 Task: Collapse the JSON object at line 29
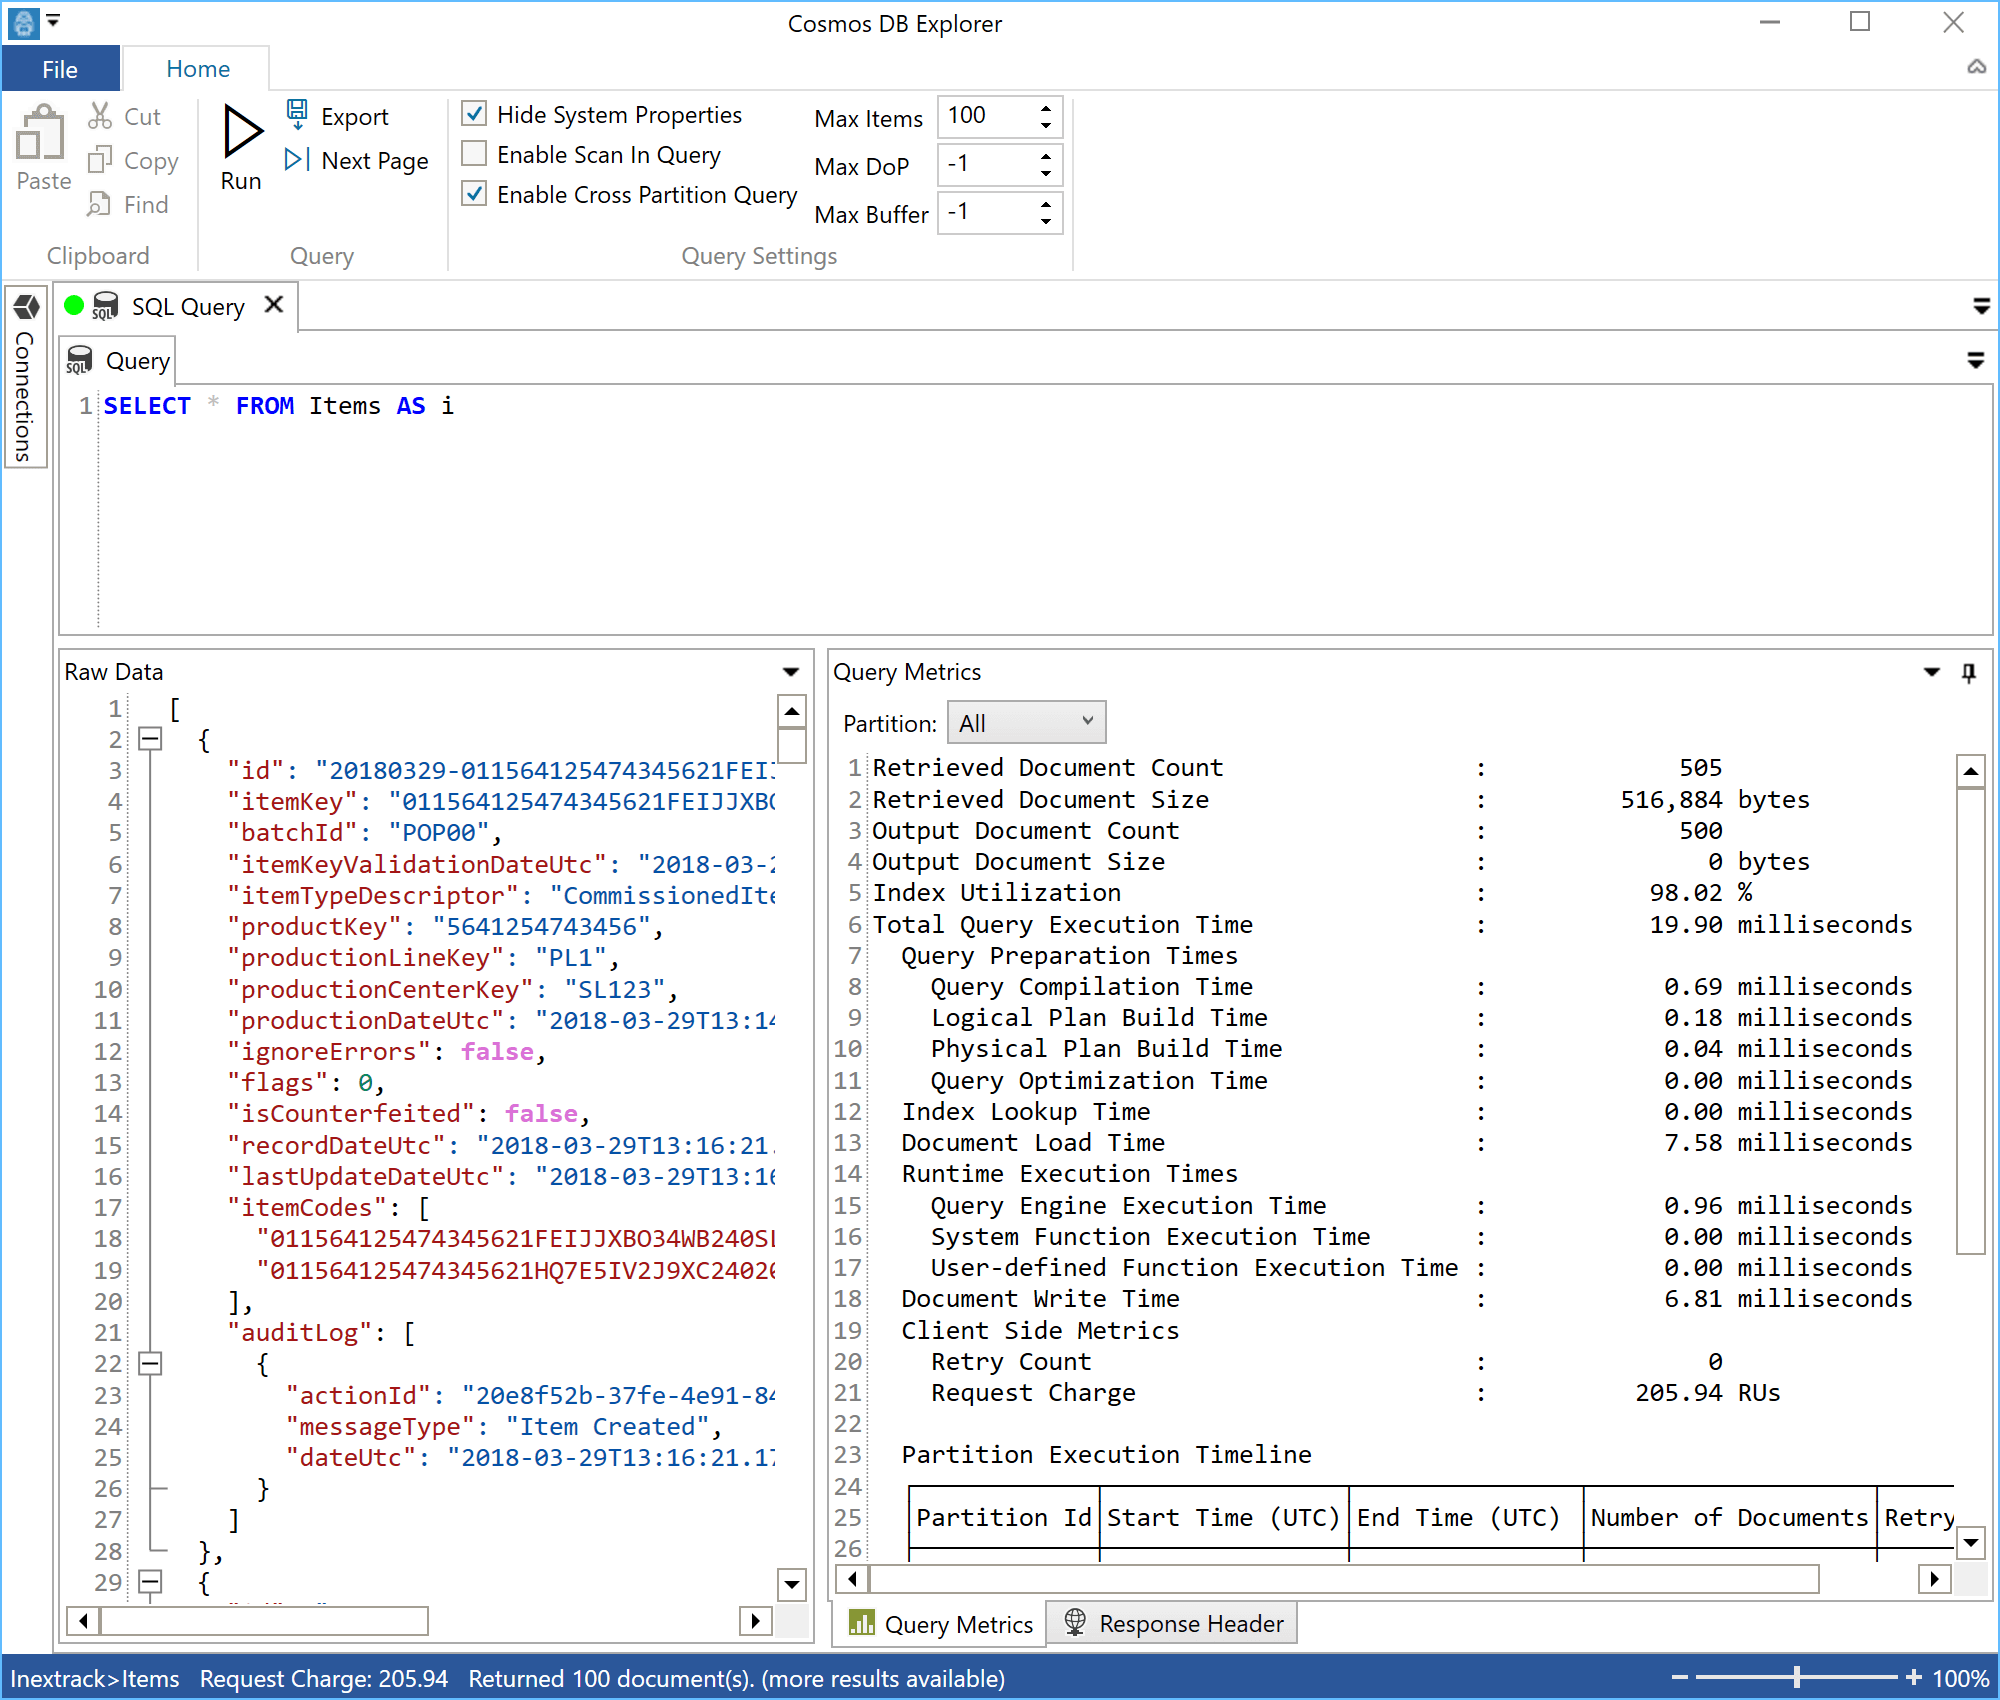pos(150,1581)
